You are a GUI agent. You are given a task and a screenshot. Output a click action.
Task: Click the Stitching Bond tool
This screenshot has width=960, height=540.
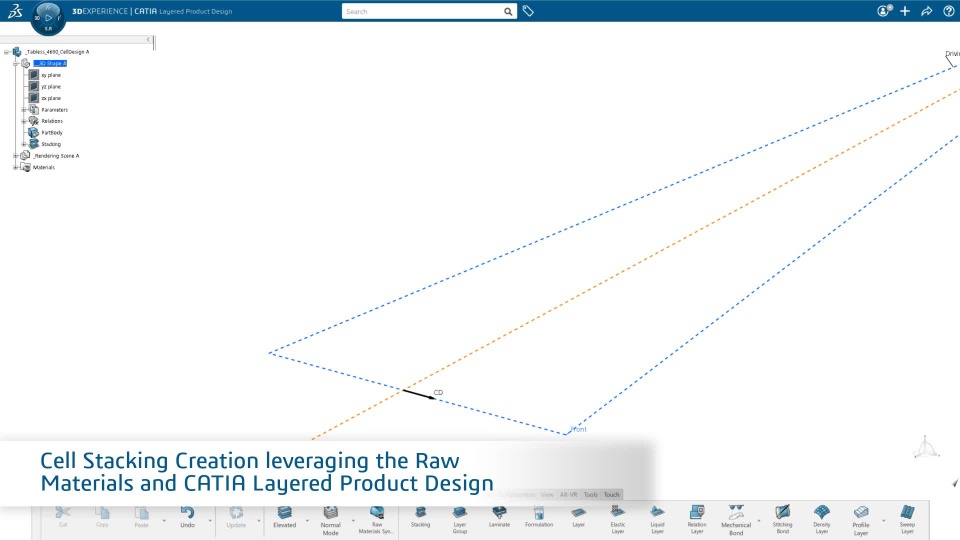[x=782, y=520]
